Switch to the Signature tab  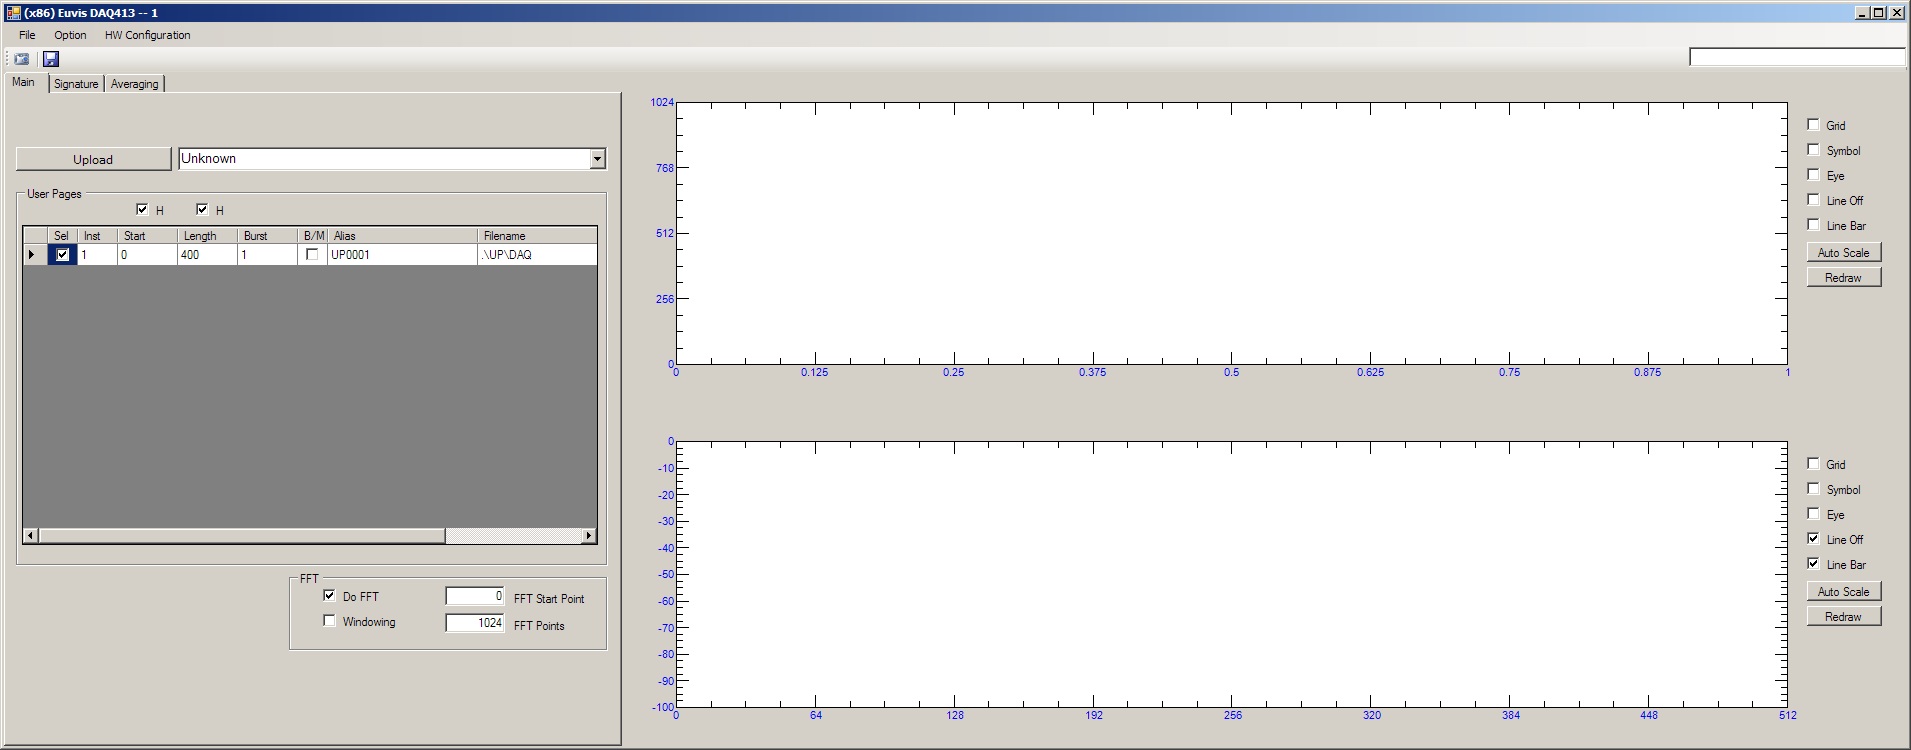pyautogui.click(x=76, y=84)
